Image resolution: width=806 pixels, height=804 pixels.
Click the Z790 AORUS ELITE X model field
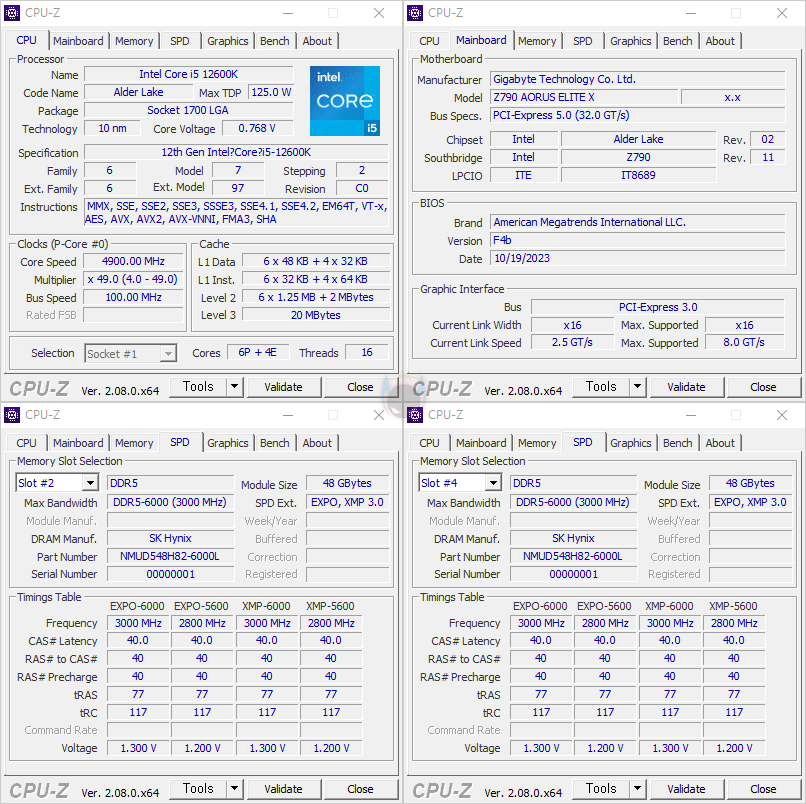point(584,97)
